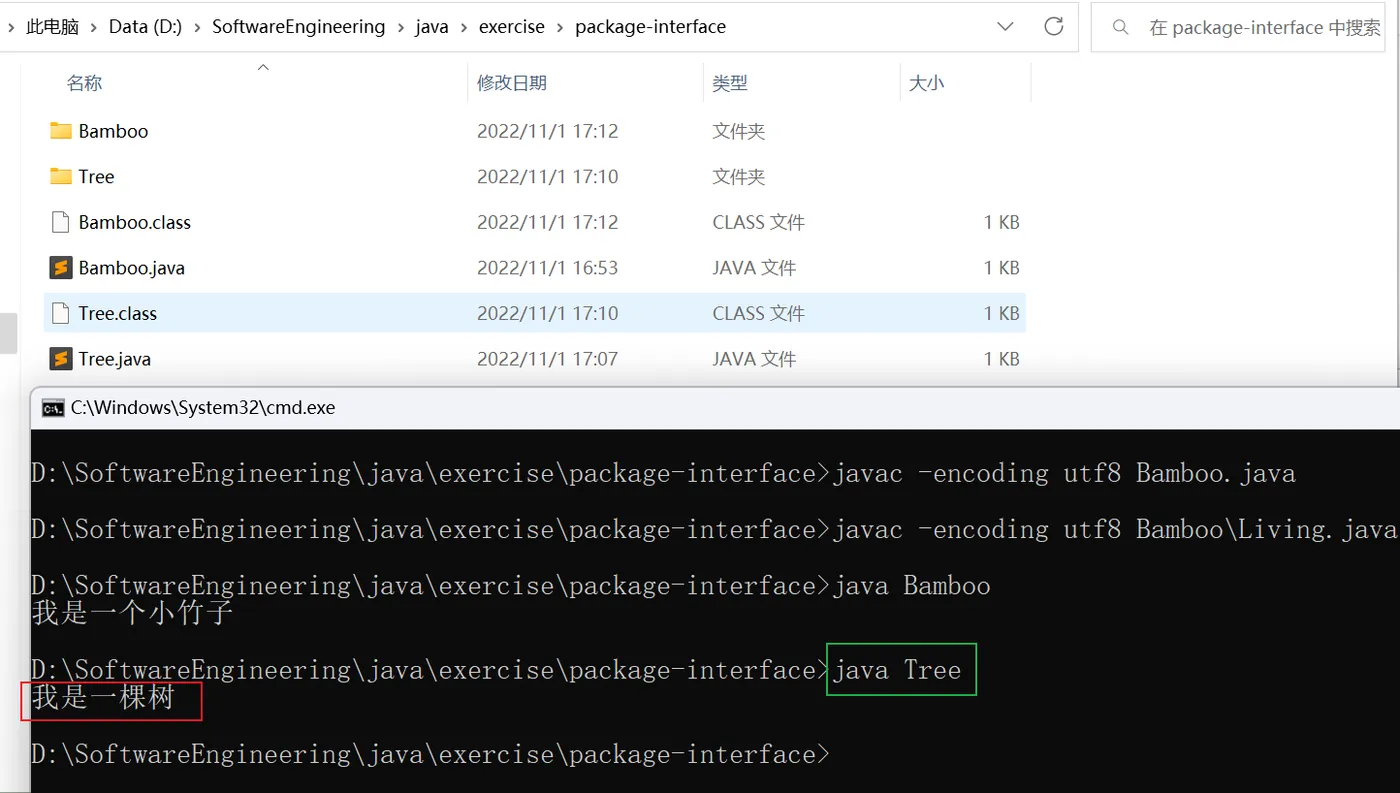
Task: Click 文件夹 type in the Tree folder row
Action: click(x=739, y=177)
